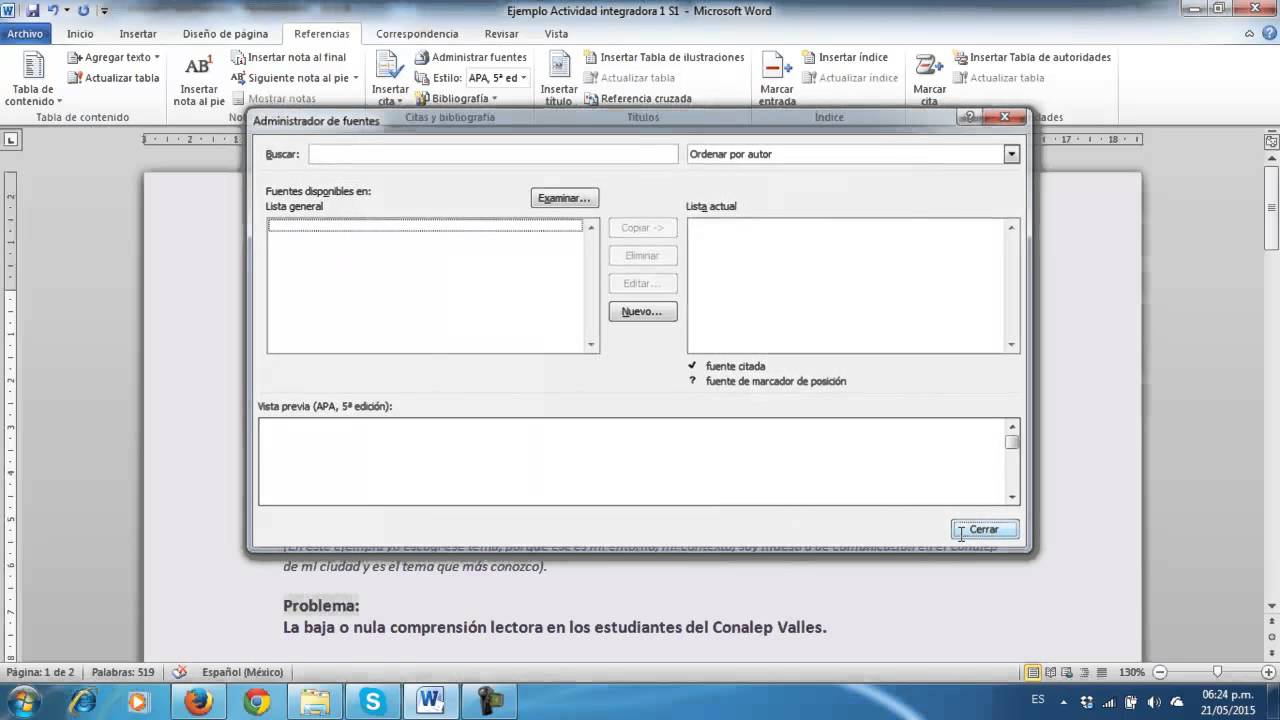
Task: Open Internet Explorer from the taskbar
Action: coord(82,701)
